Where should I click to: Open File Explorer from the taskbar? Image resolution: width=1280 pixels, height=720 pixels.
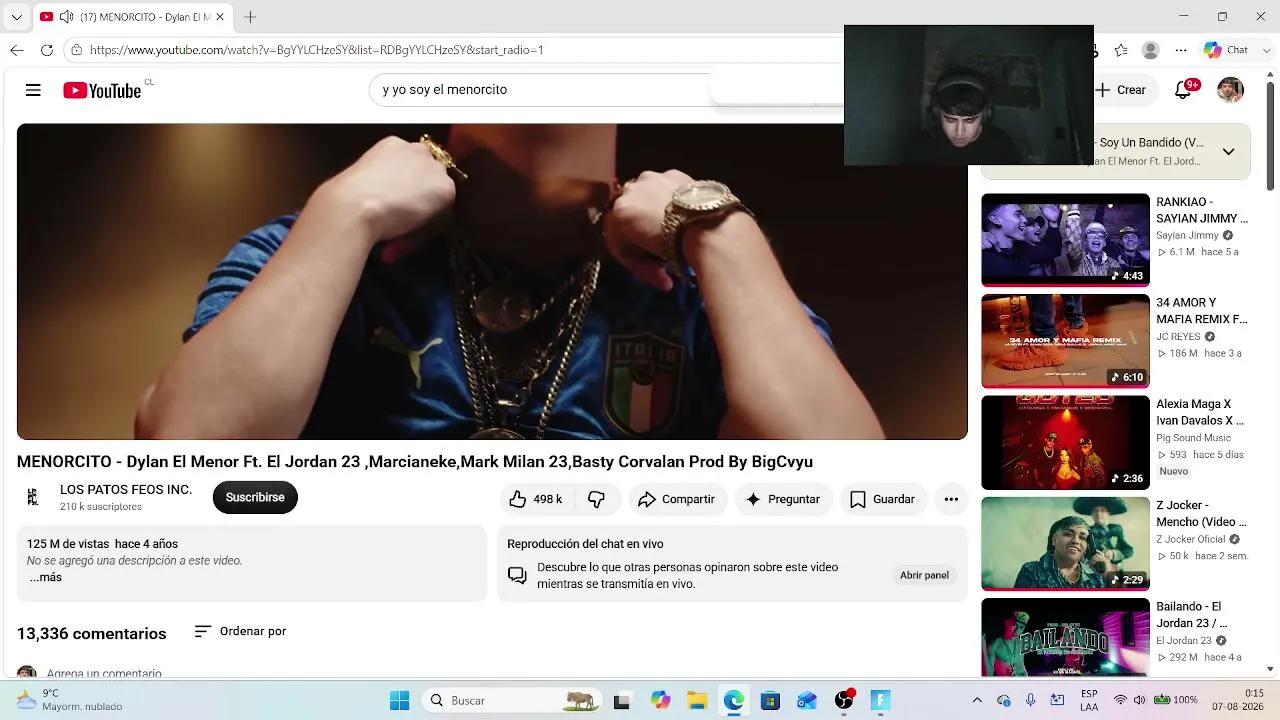697,700
